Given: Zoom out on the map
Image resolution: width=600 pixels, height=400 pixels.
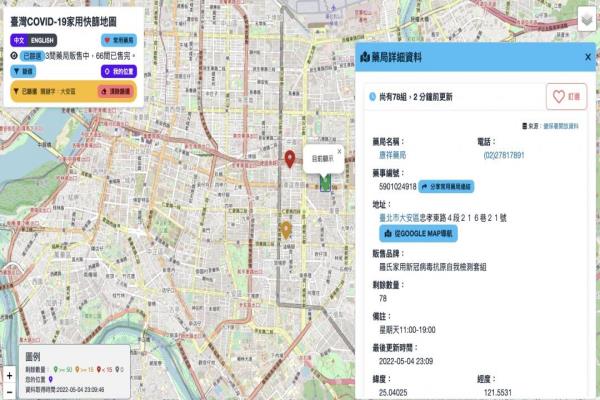Looking at the screenshot, I should pos(9,392).
